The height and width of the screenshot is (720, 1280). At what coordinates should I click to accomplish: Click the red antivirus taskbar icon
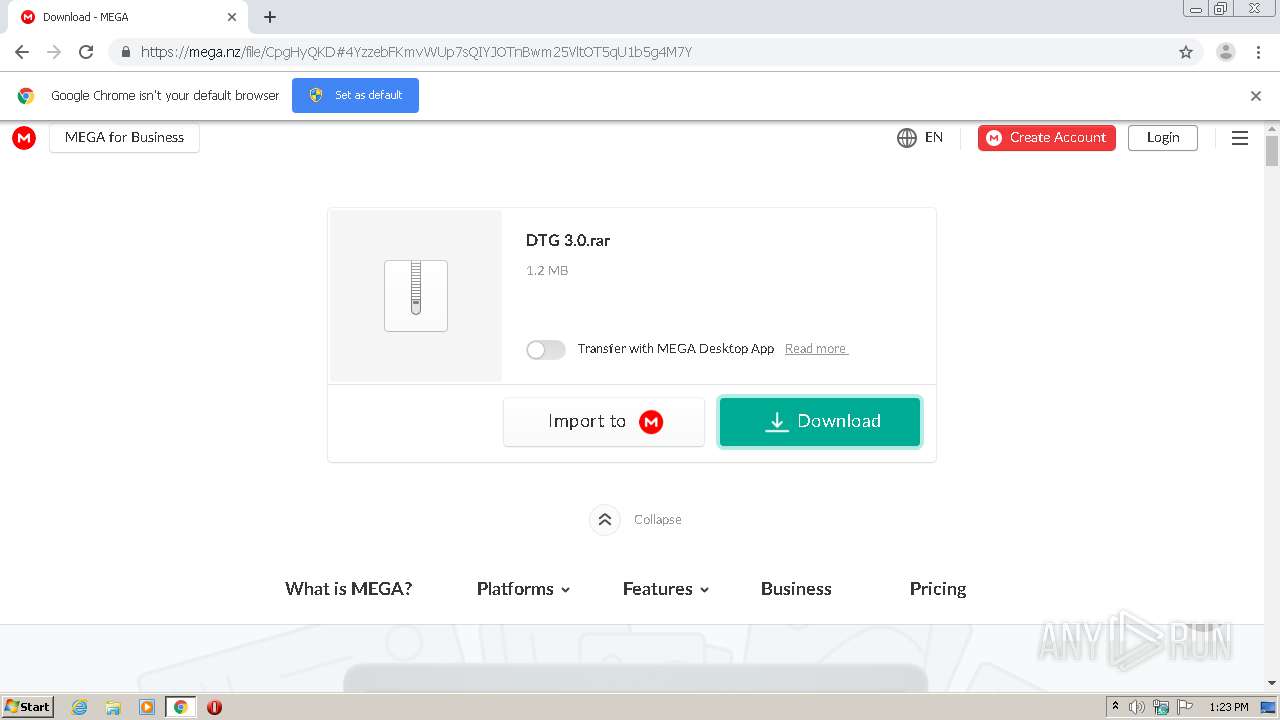click(x=214, y=707)
